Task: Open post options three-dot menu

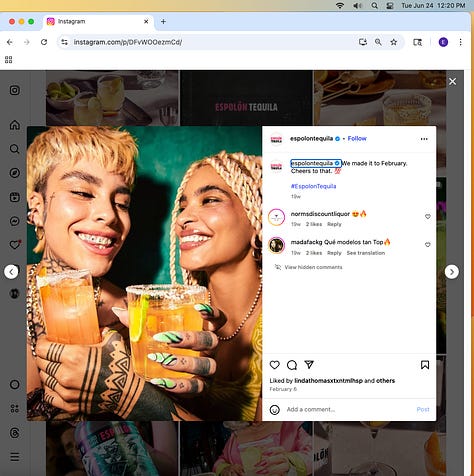Action: point(424,139)
